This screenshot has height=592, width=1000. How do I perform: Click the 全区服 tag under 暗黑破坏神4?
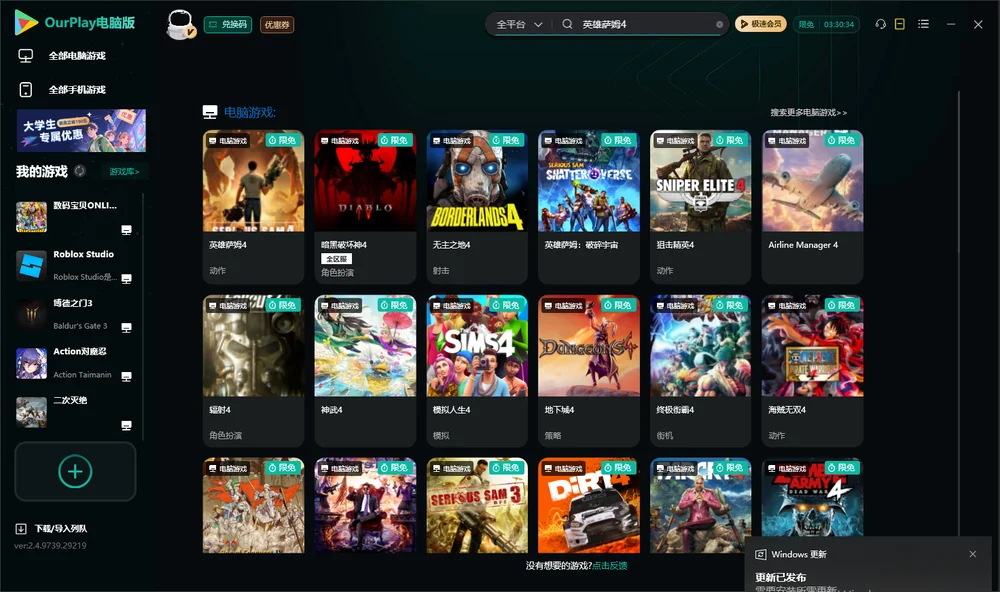coord(337,259)
